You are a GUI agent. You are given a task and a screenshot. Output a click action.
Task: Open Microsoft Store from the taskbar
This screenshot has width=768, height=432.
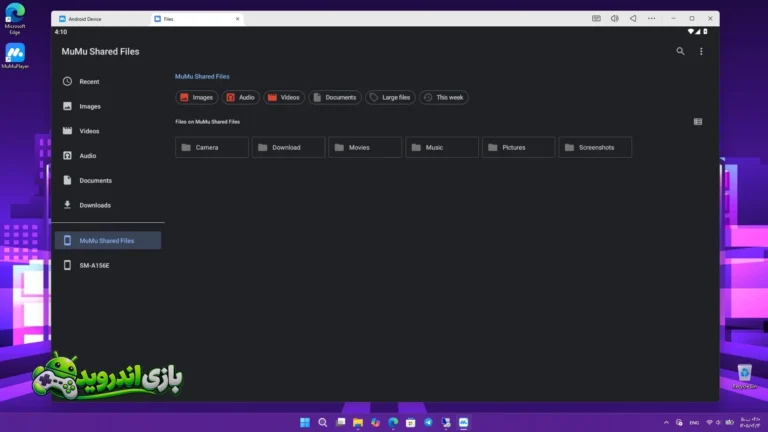(x=410, y=422)
